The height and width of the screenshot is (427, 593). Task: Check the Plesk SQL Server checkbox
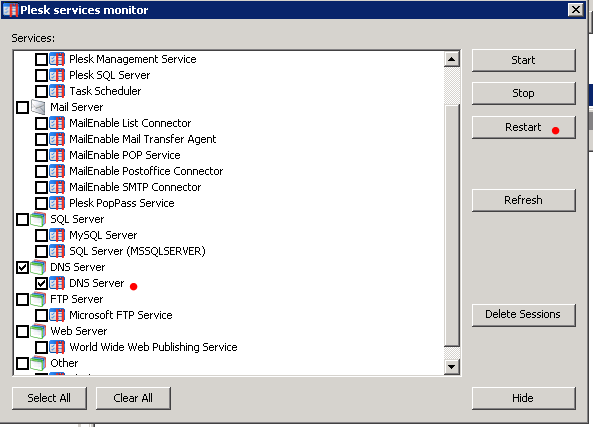coord(41,75)
